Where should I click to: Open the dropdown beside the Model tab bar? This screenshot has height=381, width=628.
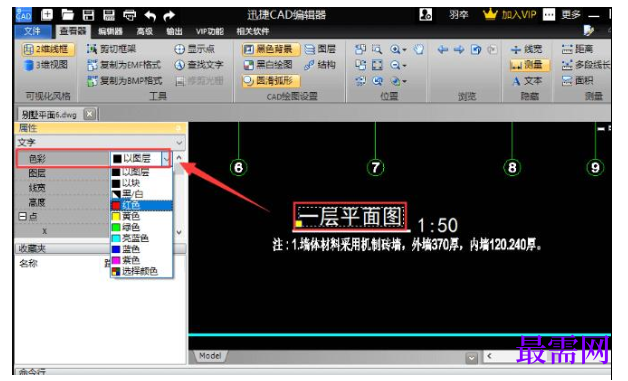[471, 357]
